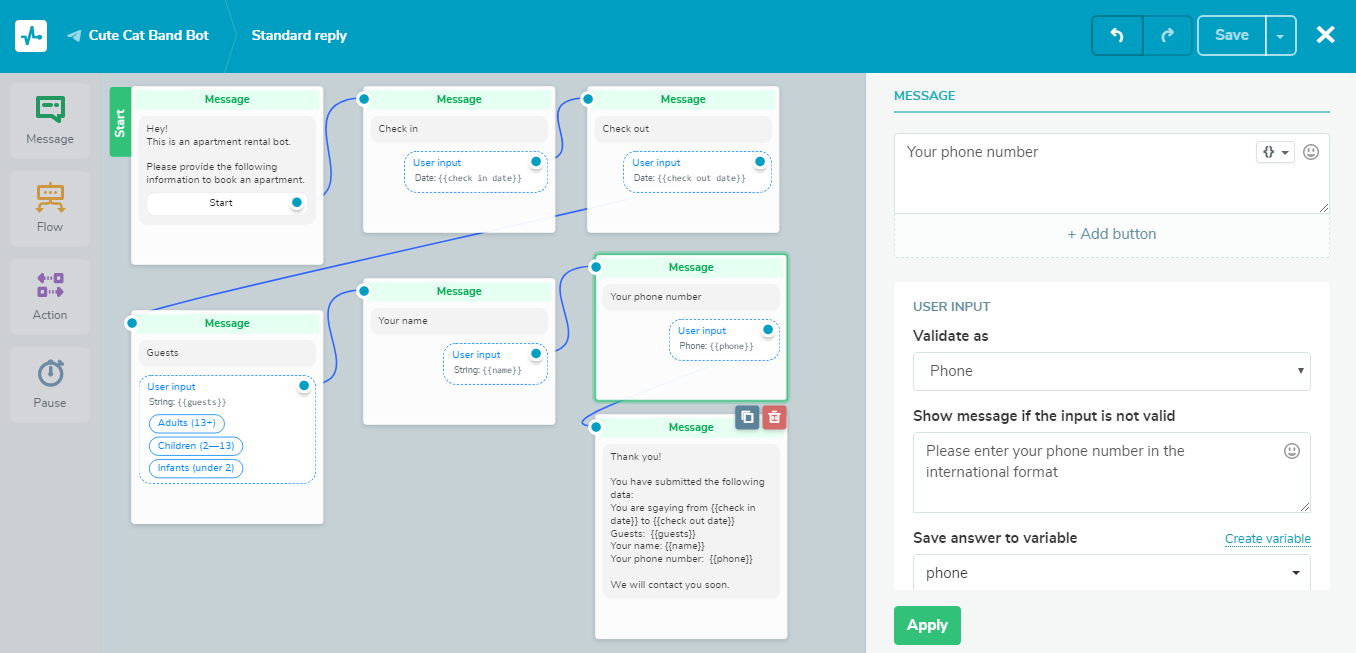Click the Telegram icon beside Cute Cat Band Bot

coord(74,36)
